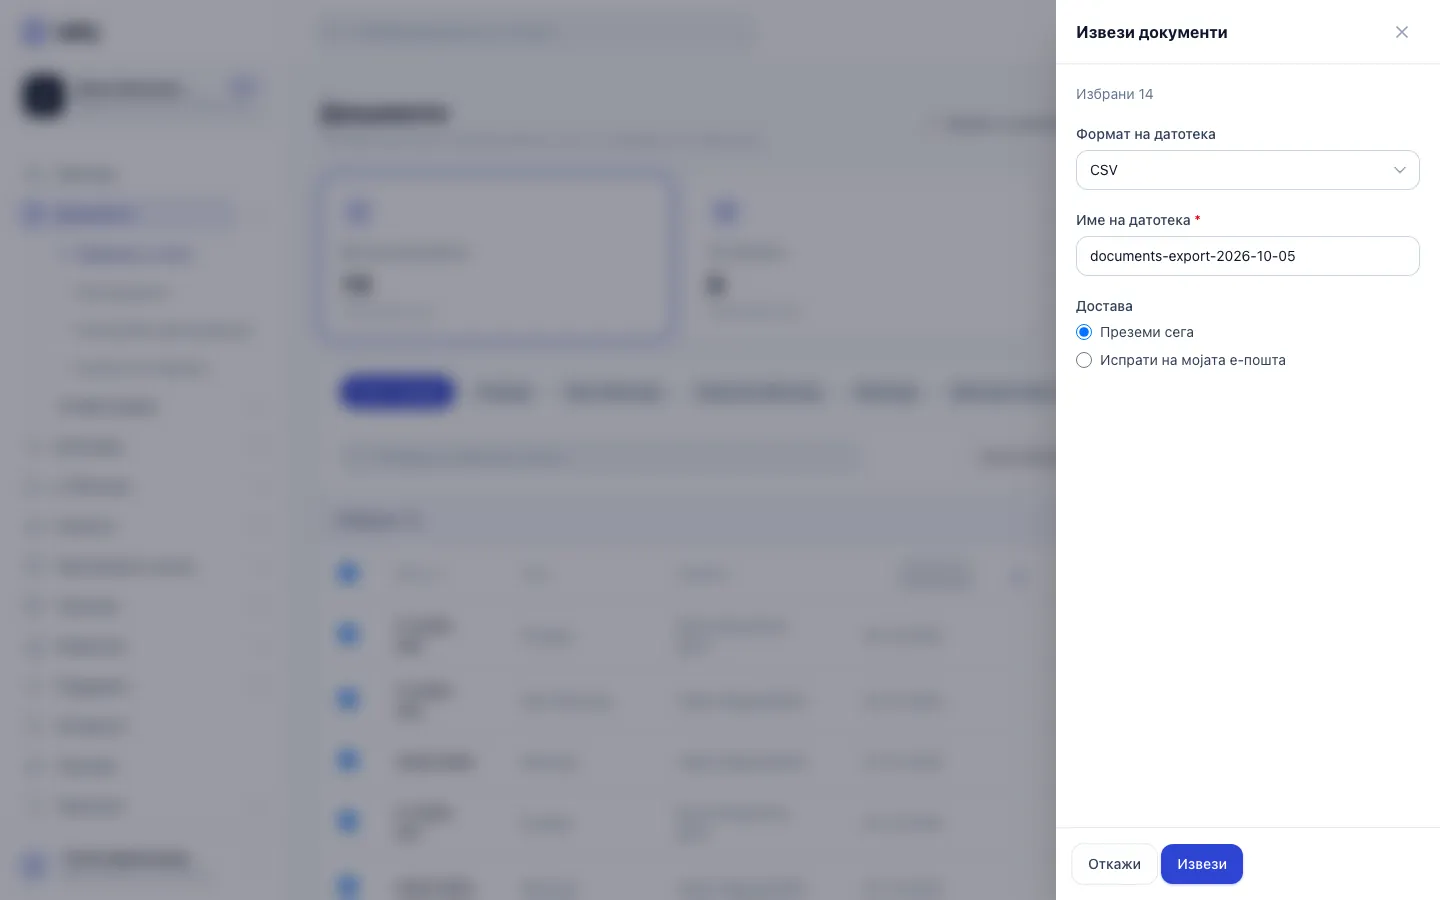Click the Избрани 14 text
The height and width of the screenshot is (900, 1440).
pyautogui.click(x=1114, y=94)
